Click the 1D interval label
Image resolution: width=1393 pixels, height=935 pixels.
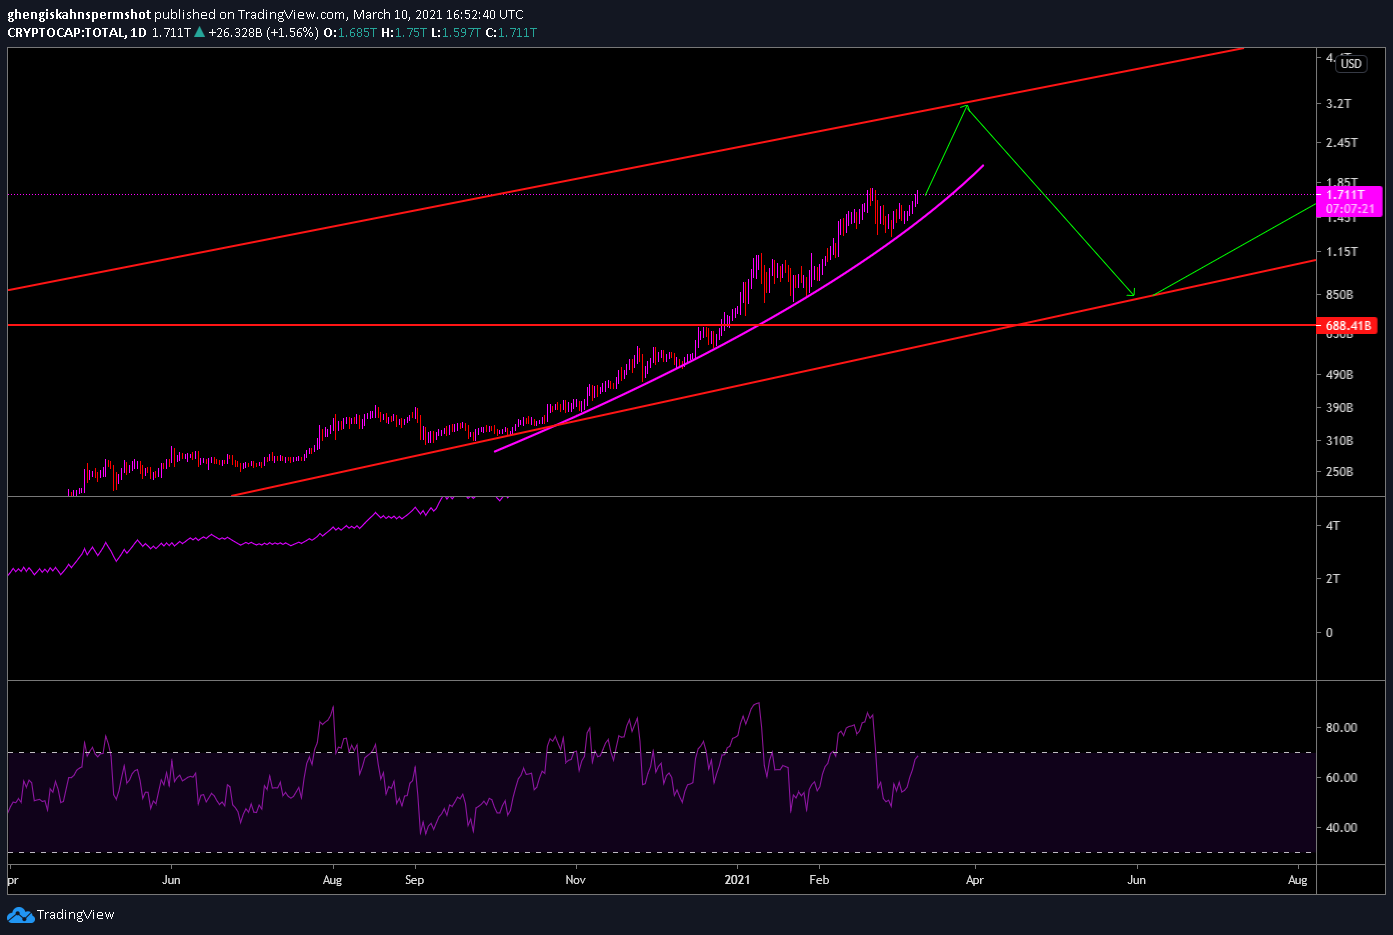click(x=138, y=33)
